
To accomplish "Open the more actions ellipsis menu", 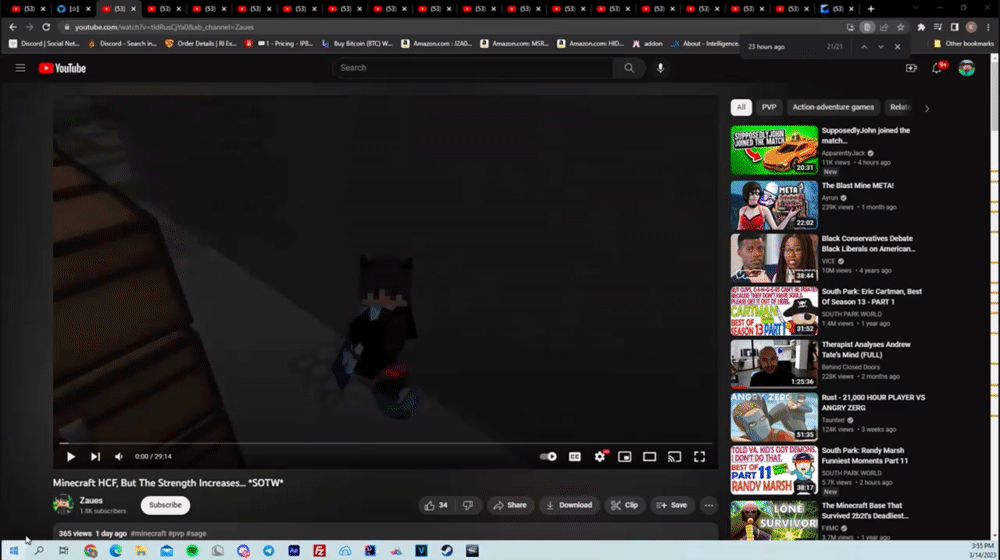I will coord(709,505).
